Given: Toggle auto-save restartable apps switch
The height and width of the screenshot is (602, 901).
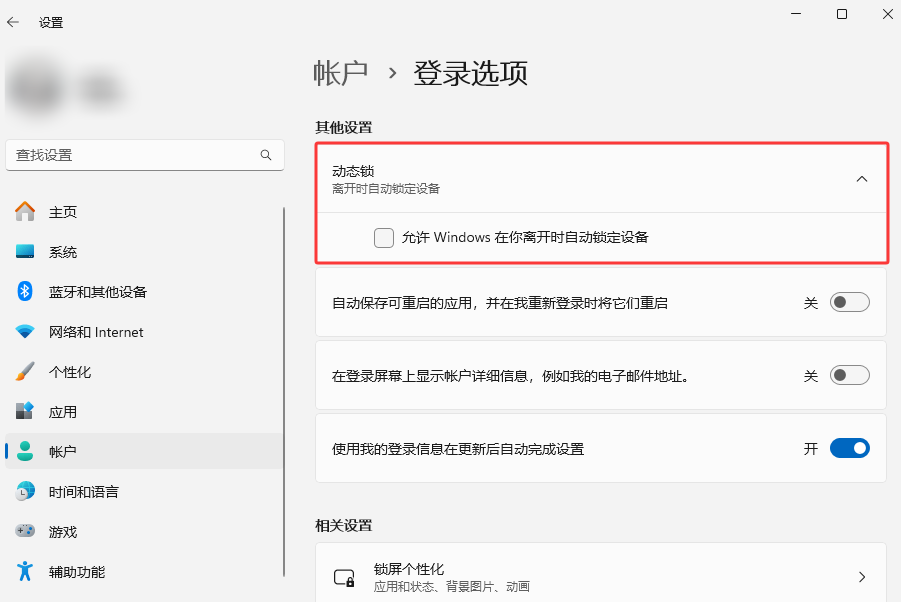Looking at the screenshot, I should pos(849,302).
